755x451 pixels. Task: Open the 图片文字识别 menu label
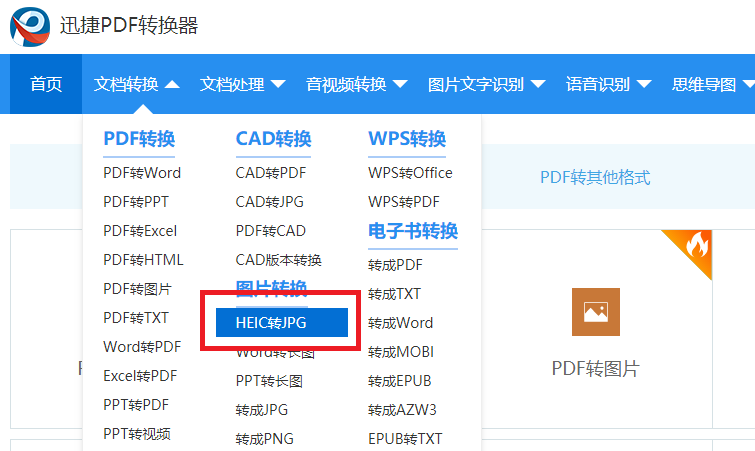[x=476, y=84]
